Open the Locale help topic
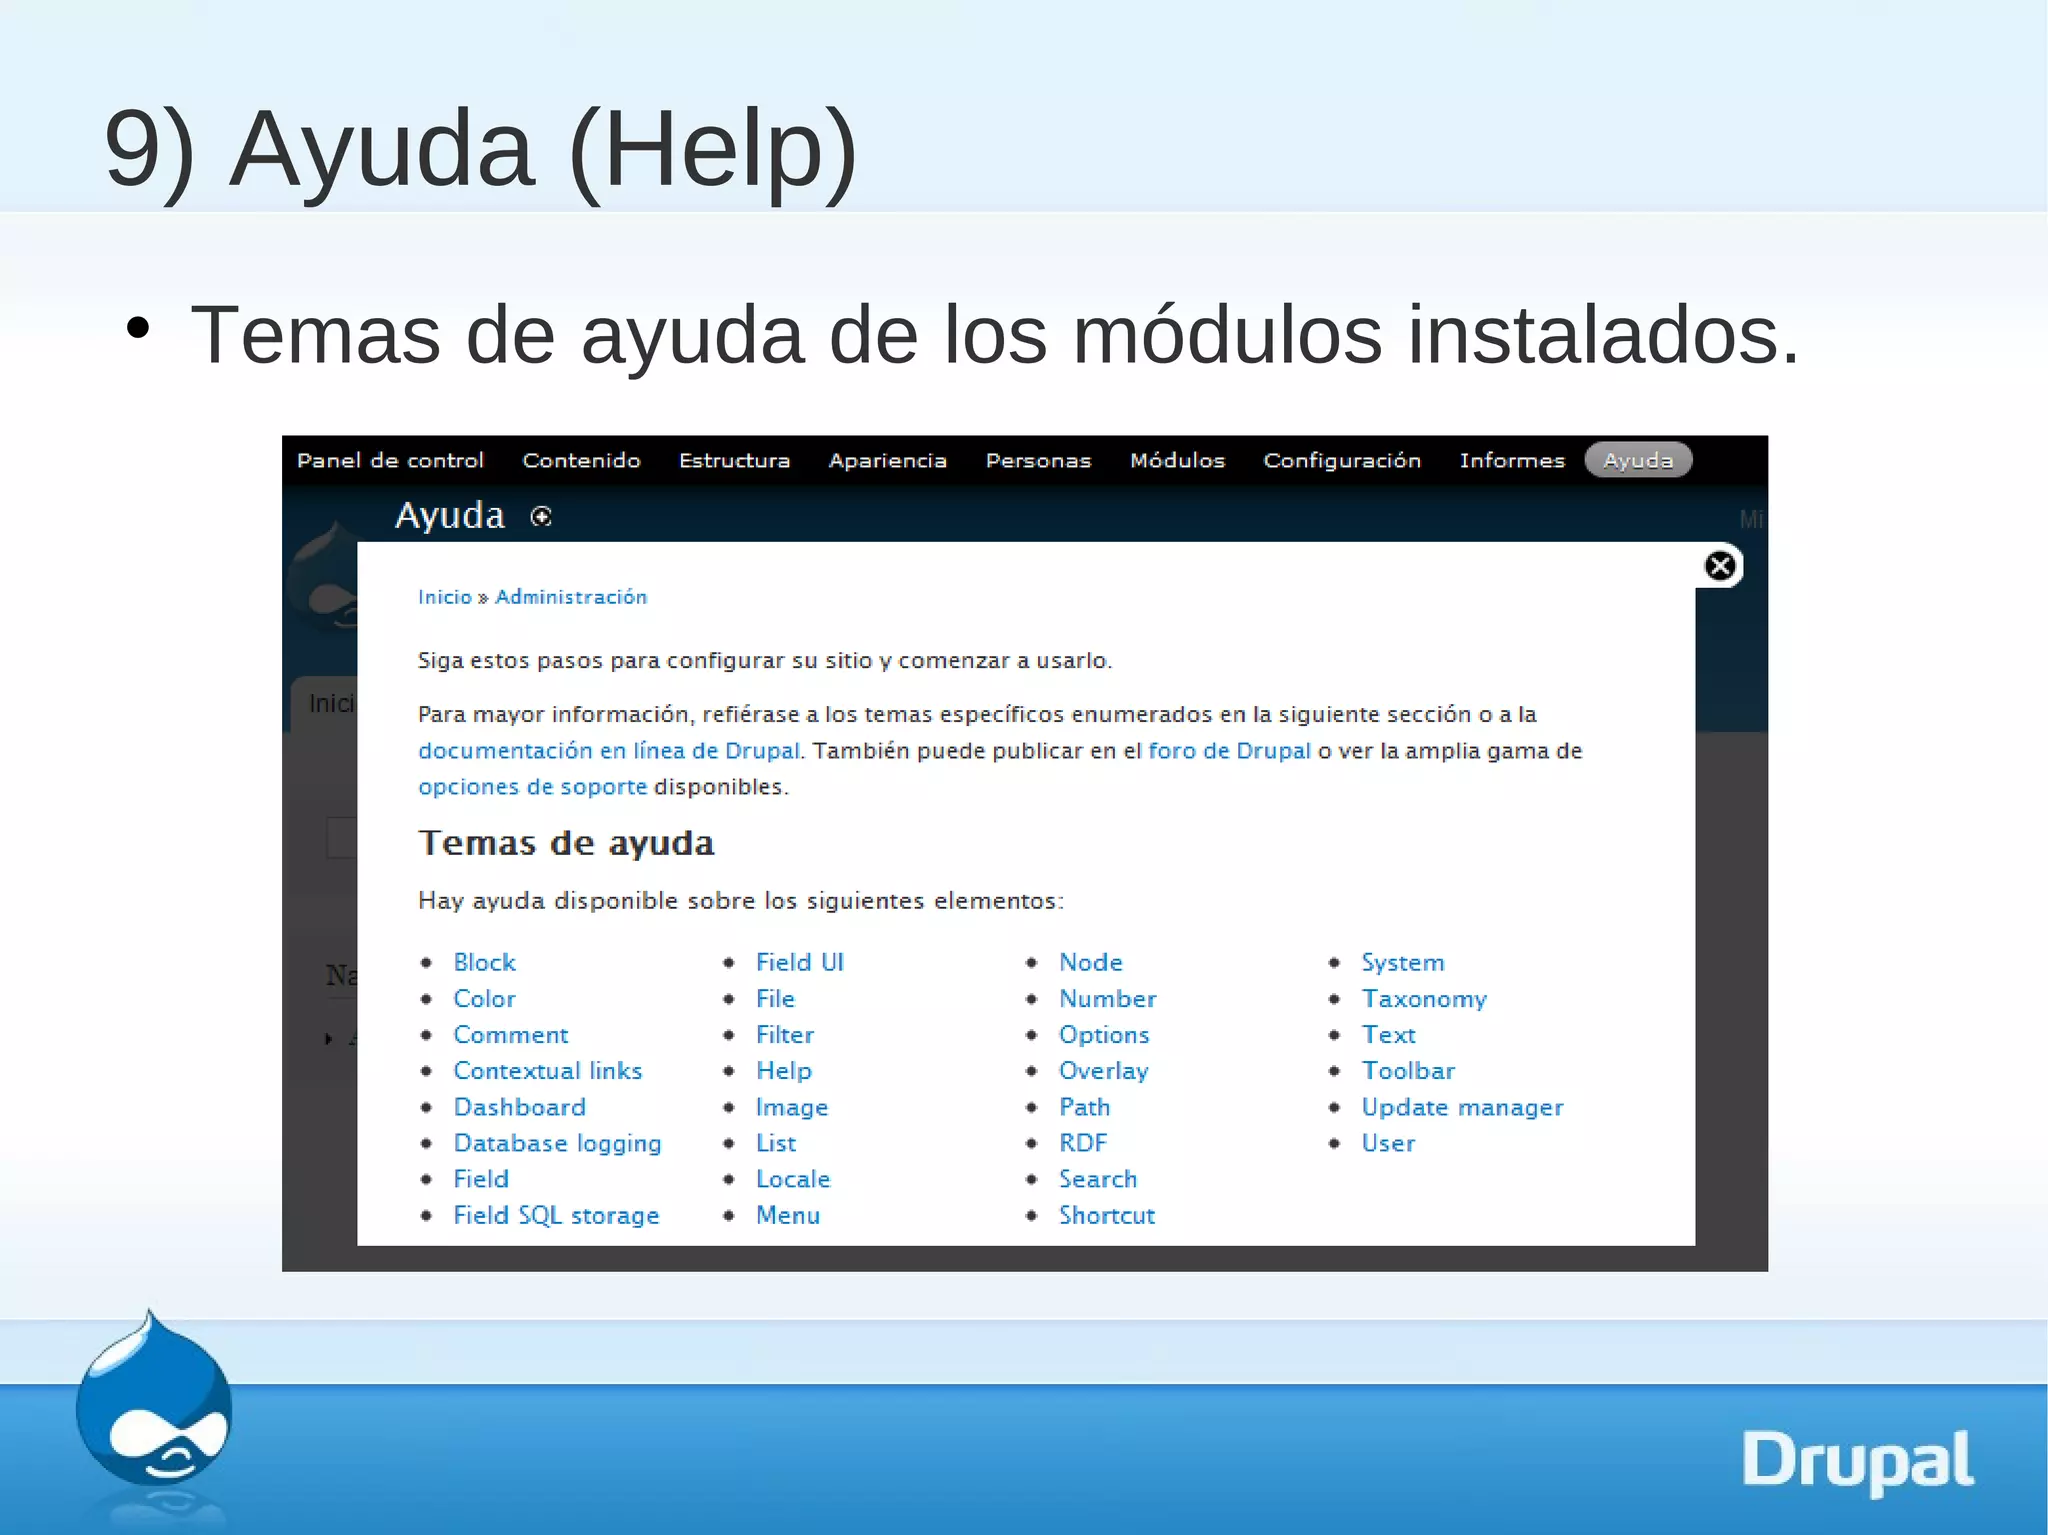Image resolution: width=2048 pixels, height=1535 pixels. click(x=792, y=1179)
